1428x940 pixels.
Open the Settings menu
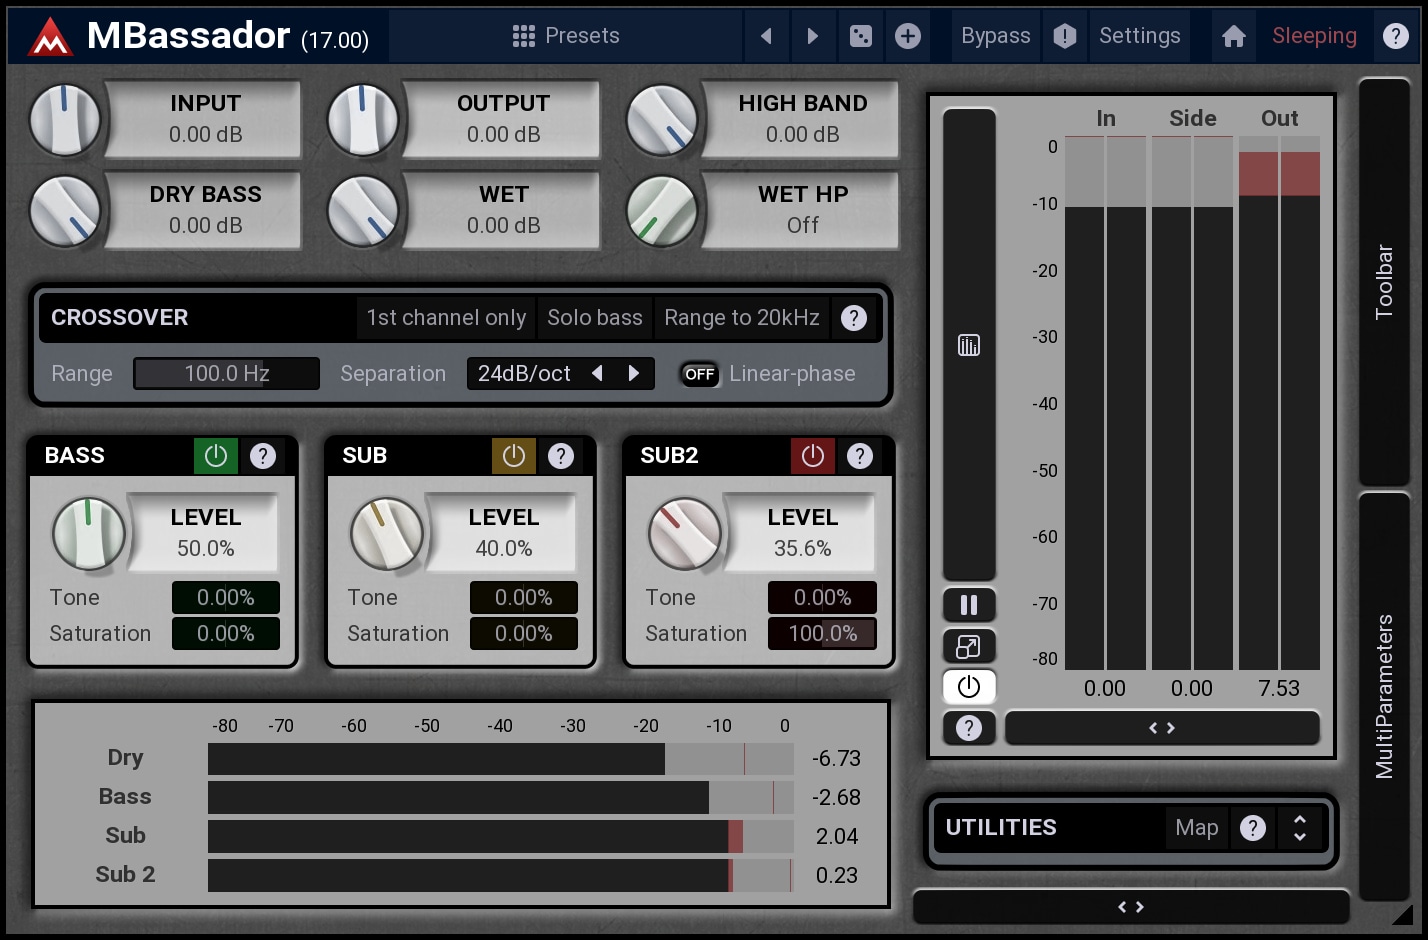pos(1139,36)
